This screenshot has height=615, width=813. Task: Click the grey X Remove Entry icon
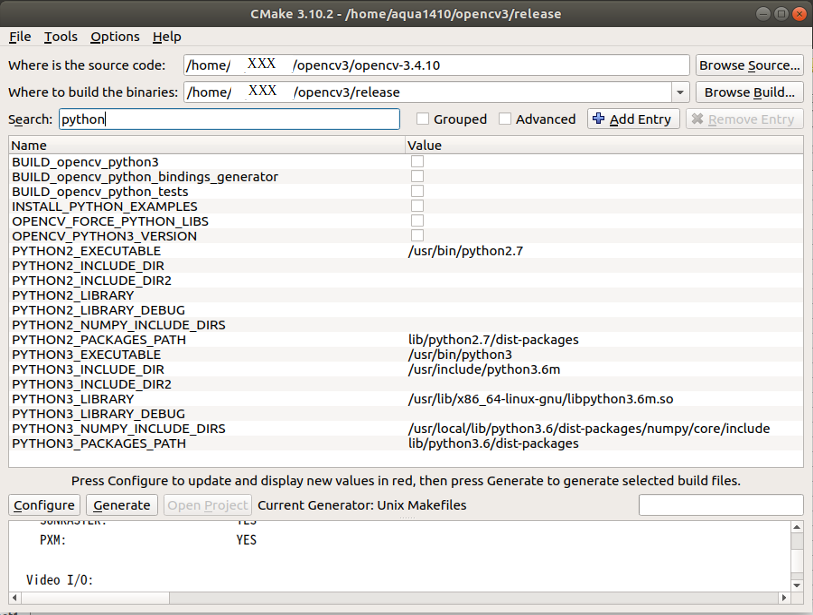697,119
